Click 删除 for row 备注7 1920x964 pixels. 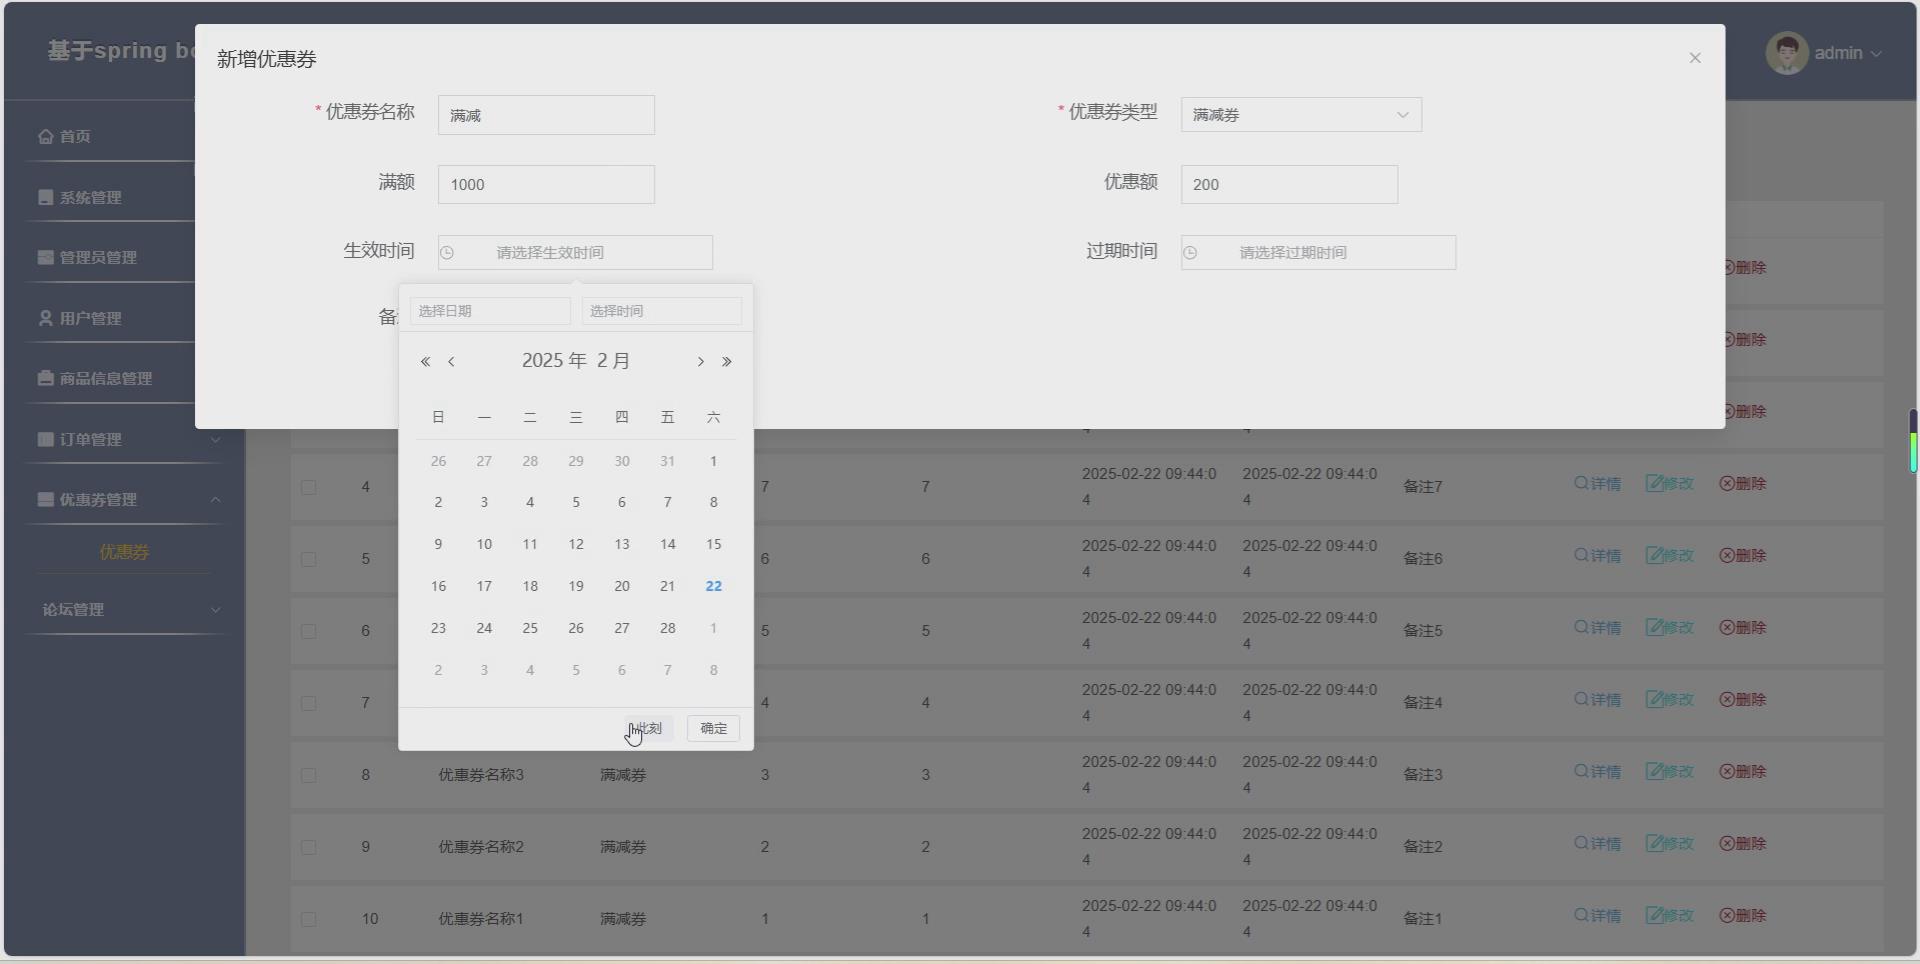(x=1743, y=484)
